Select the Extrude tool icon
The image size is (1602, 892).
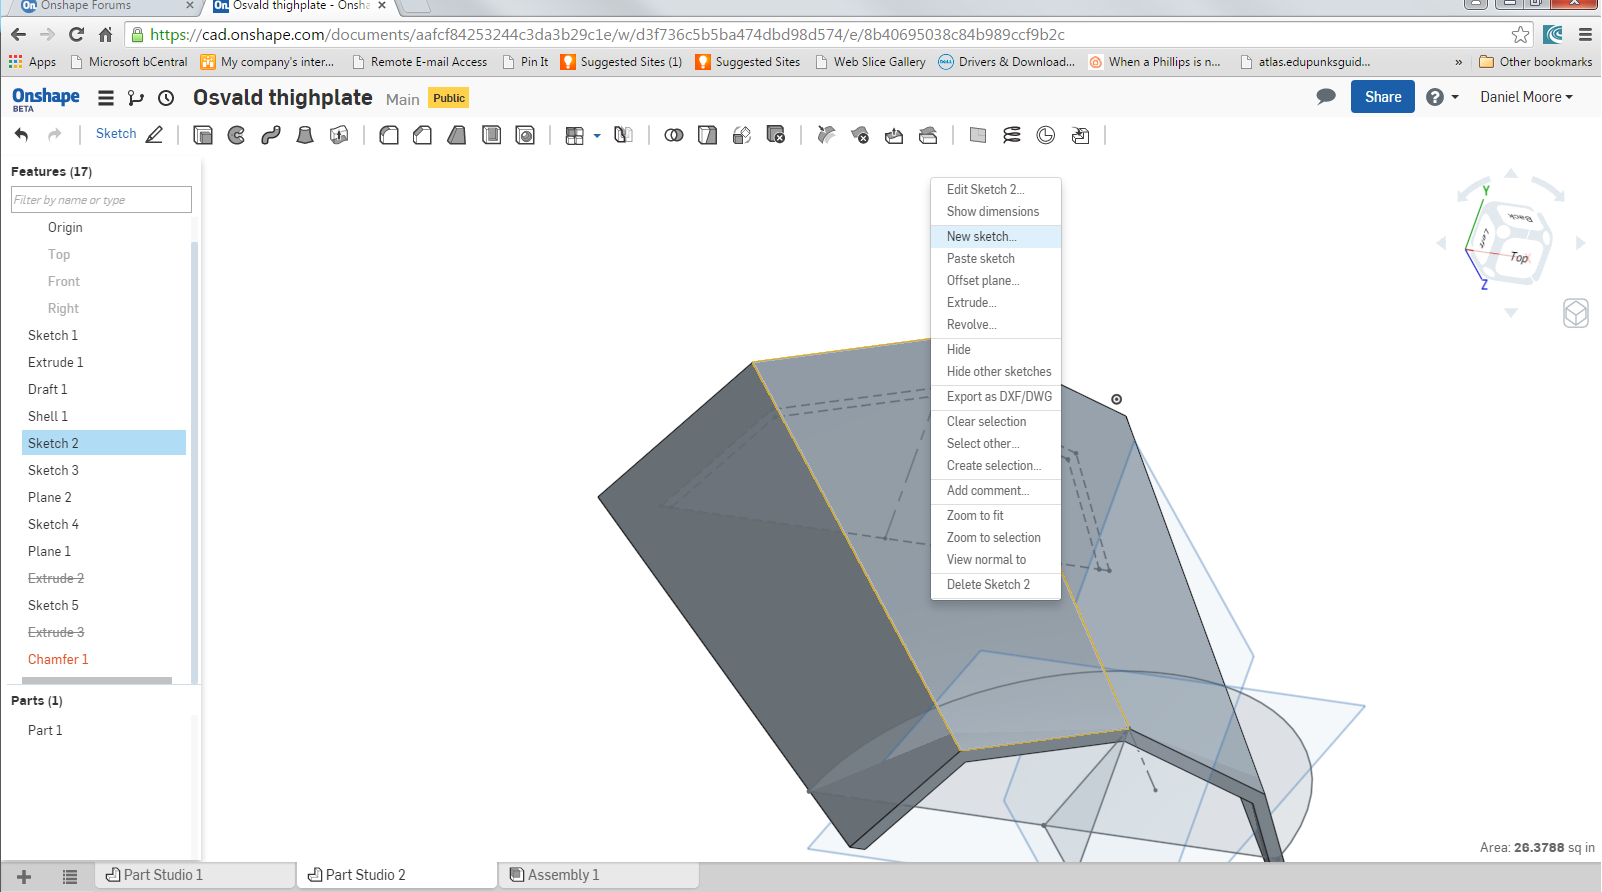click(203, 135)
